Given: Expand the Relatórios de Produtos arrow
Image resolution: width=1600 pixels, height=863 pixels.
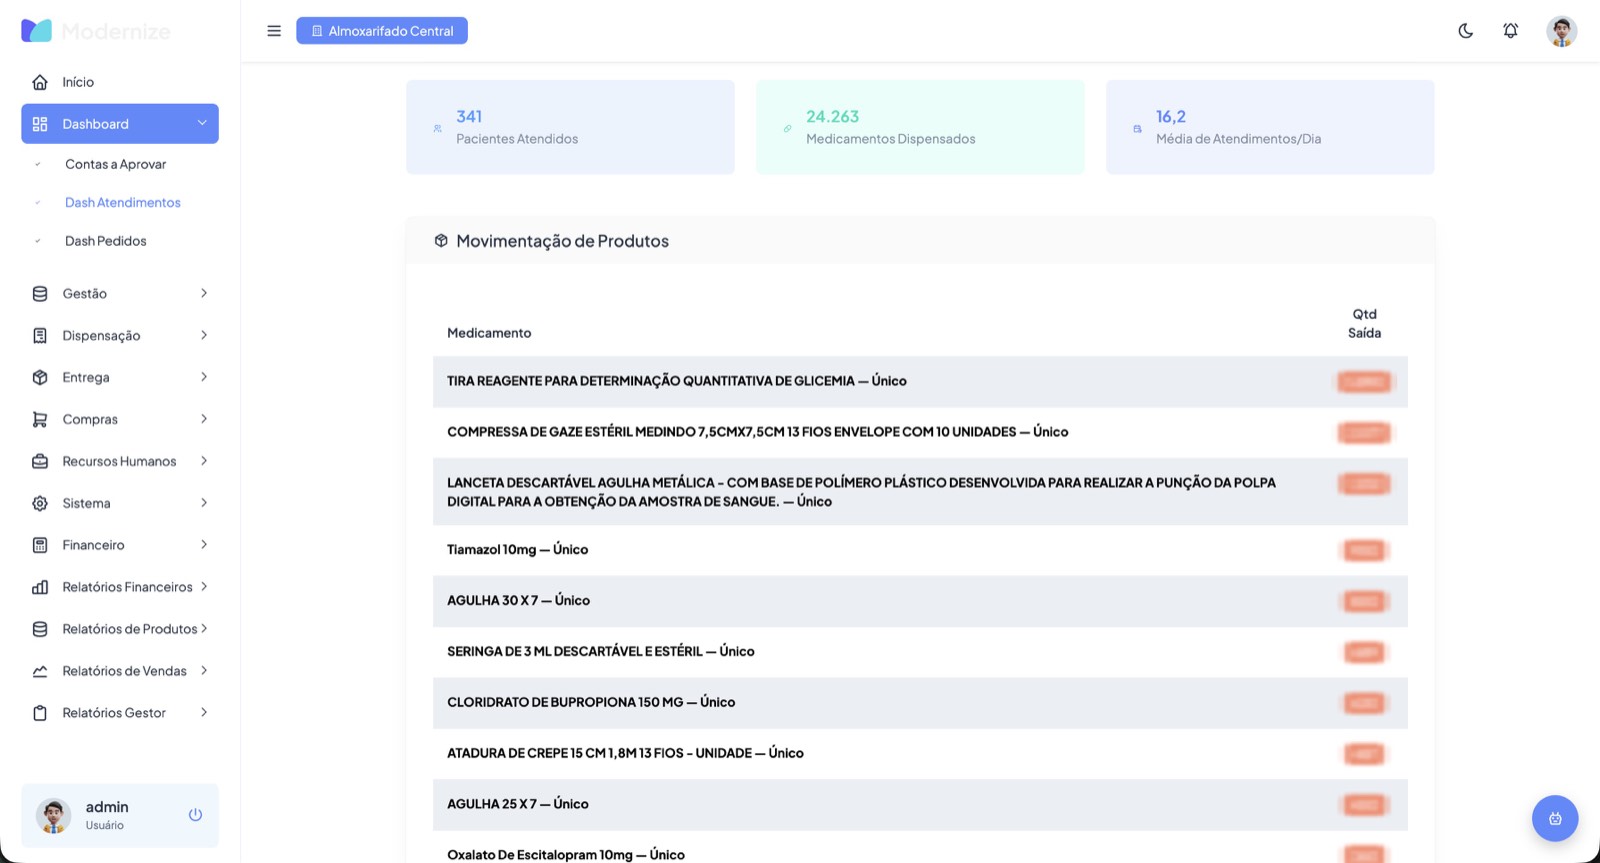Looking at the screenshot, I should coord(204,630).
